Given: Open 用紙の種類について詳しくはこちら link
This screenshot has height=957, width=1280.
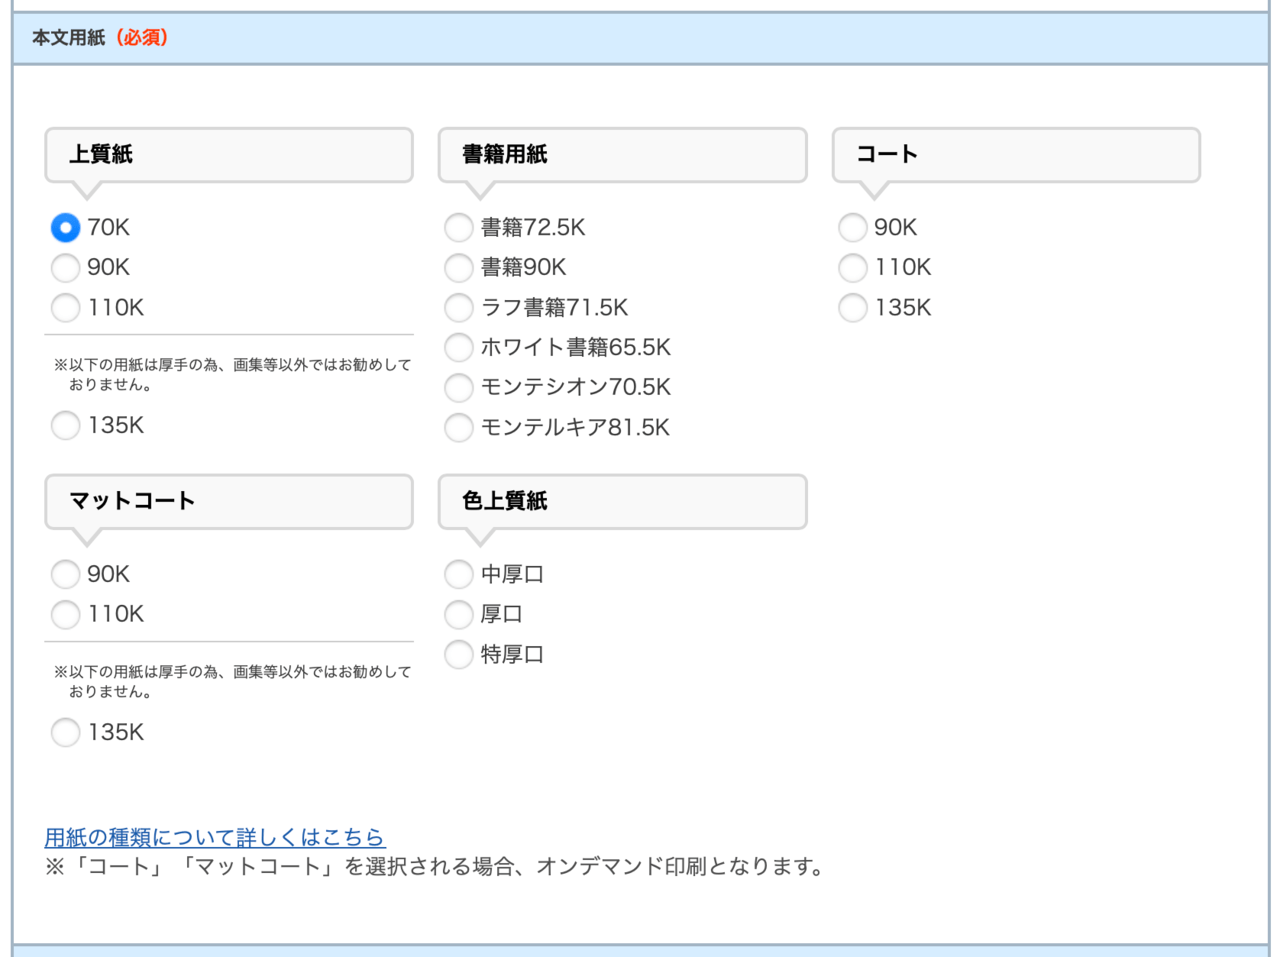Looking at the screenshot, I should point(216,837).
